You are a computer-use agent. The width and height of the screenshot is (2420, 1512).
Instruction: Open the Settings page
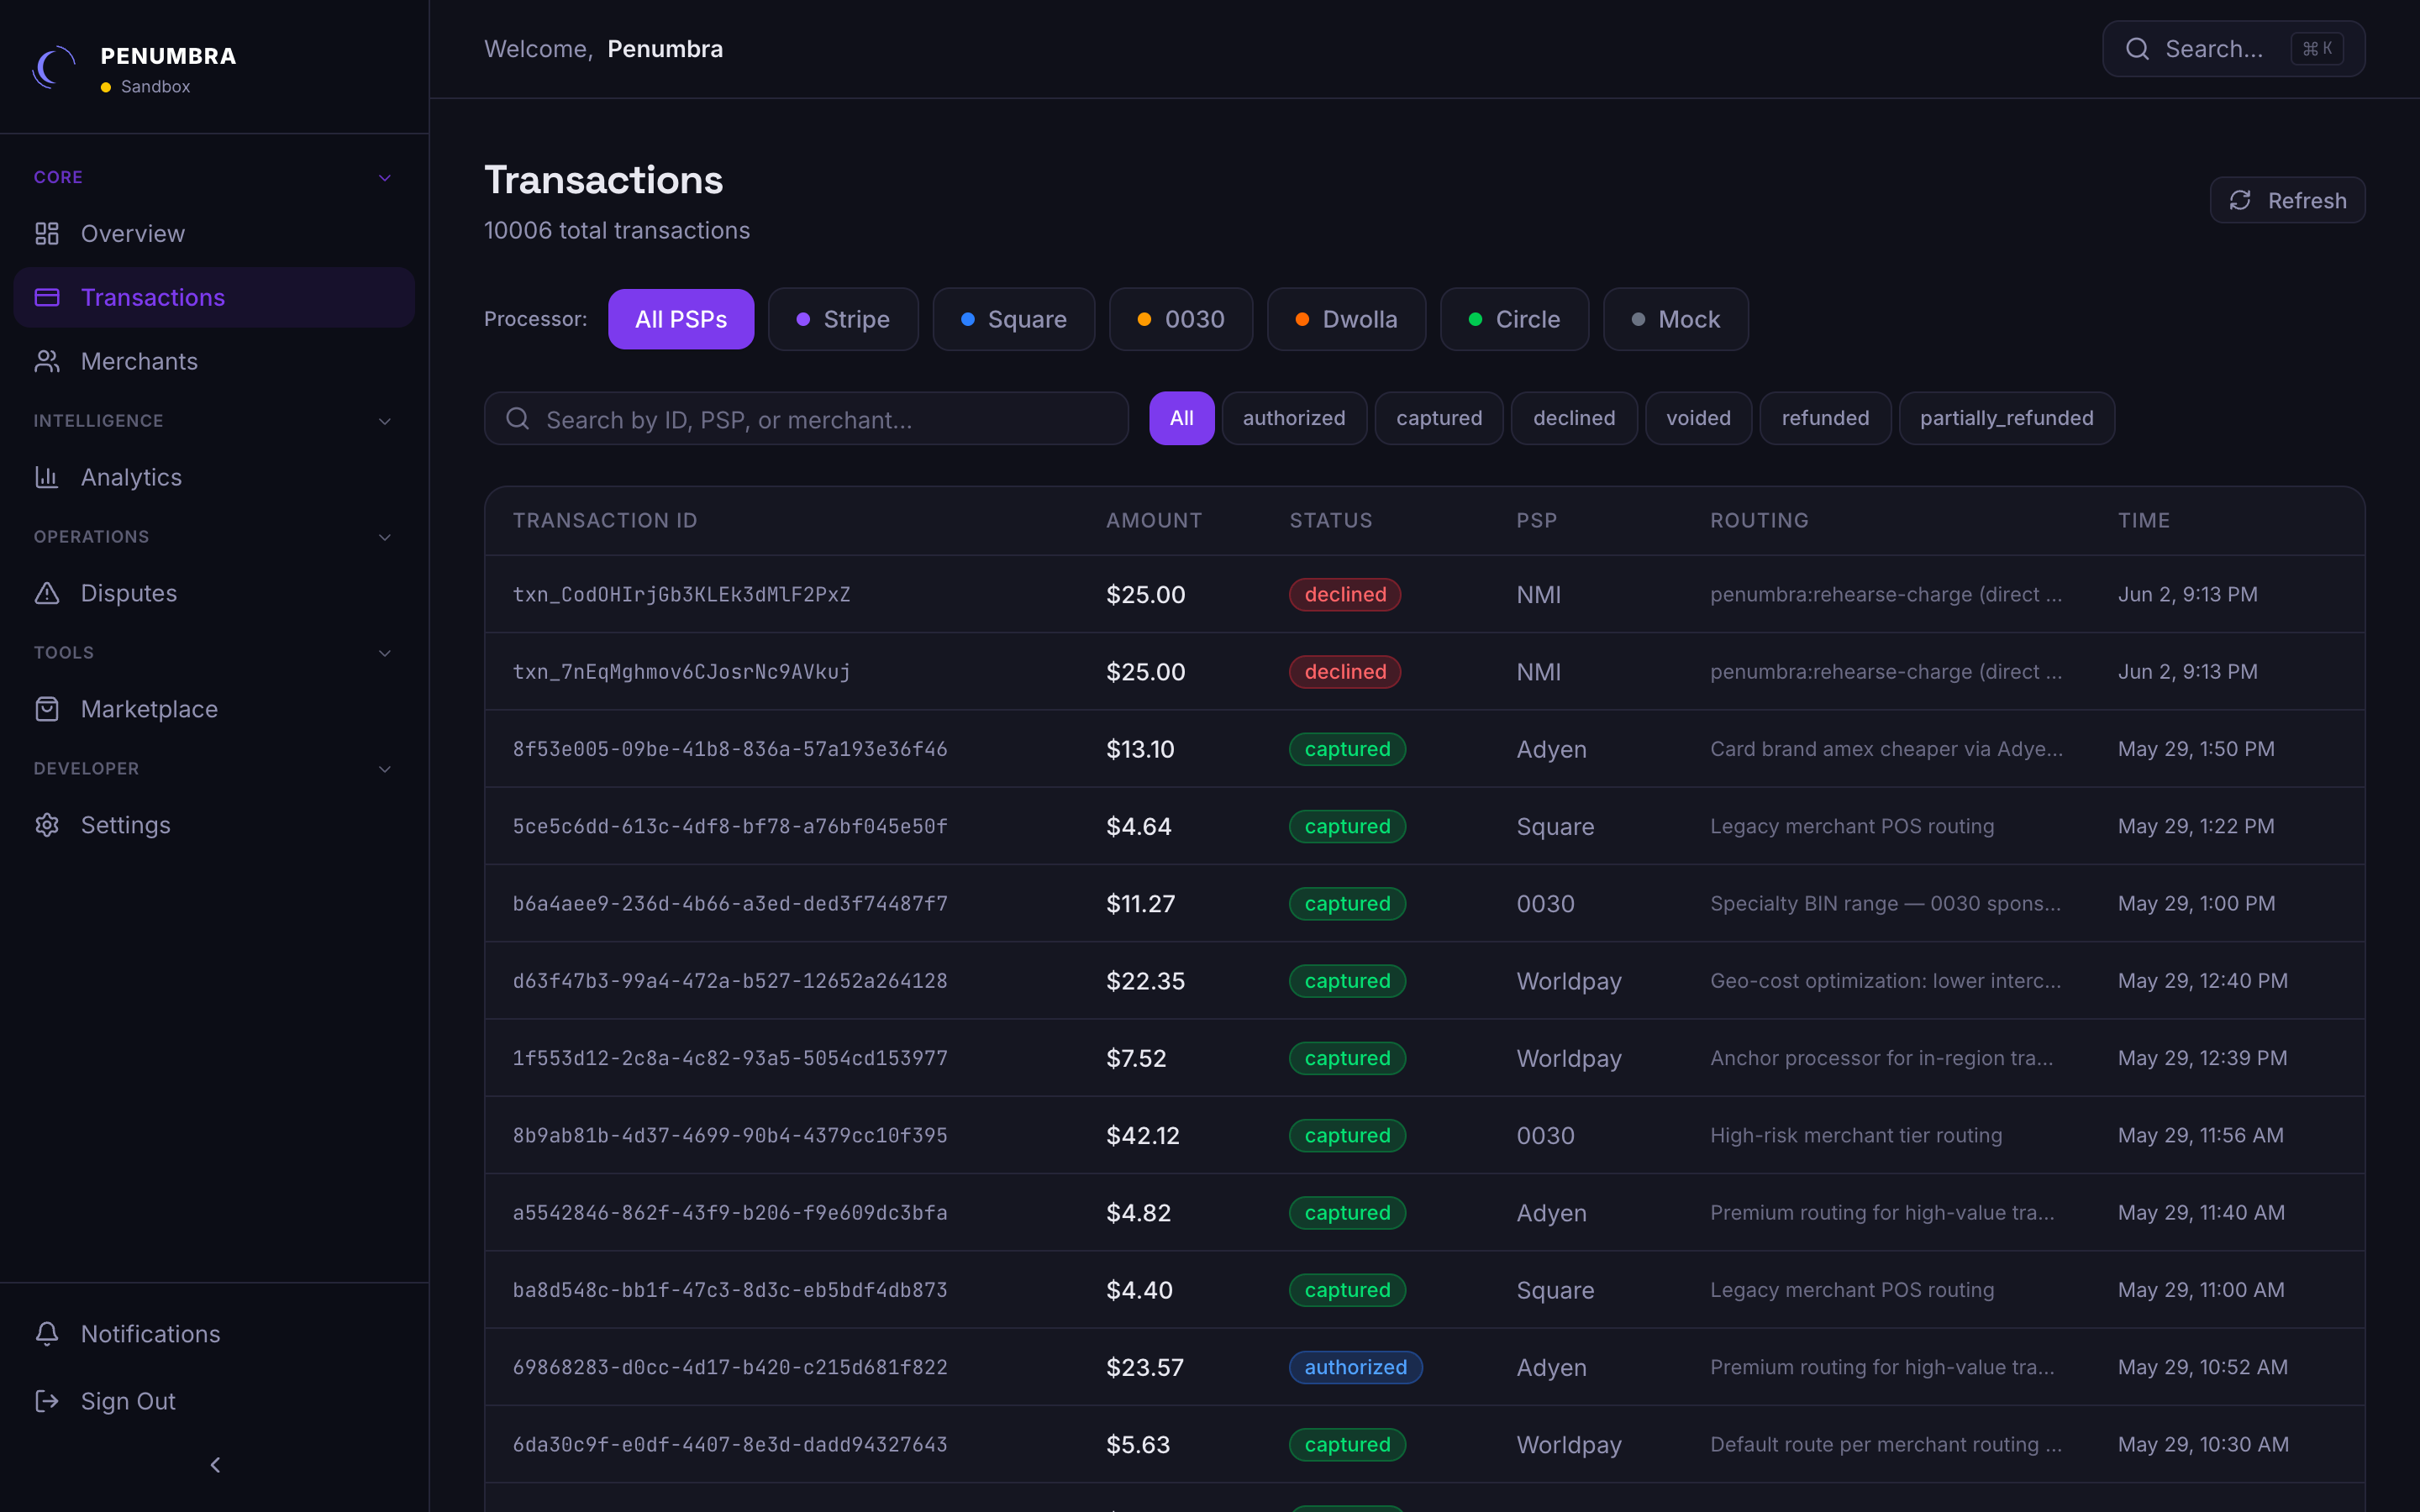point(214,825)
